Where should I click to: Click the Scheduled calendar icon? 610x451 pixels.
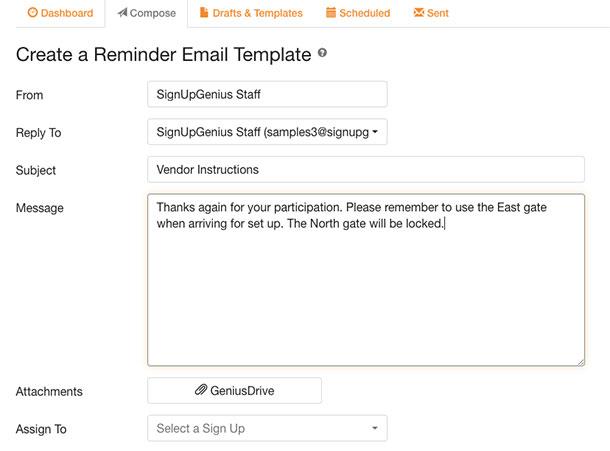(x=331, y=12)
